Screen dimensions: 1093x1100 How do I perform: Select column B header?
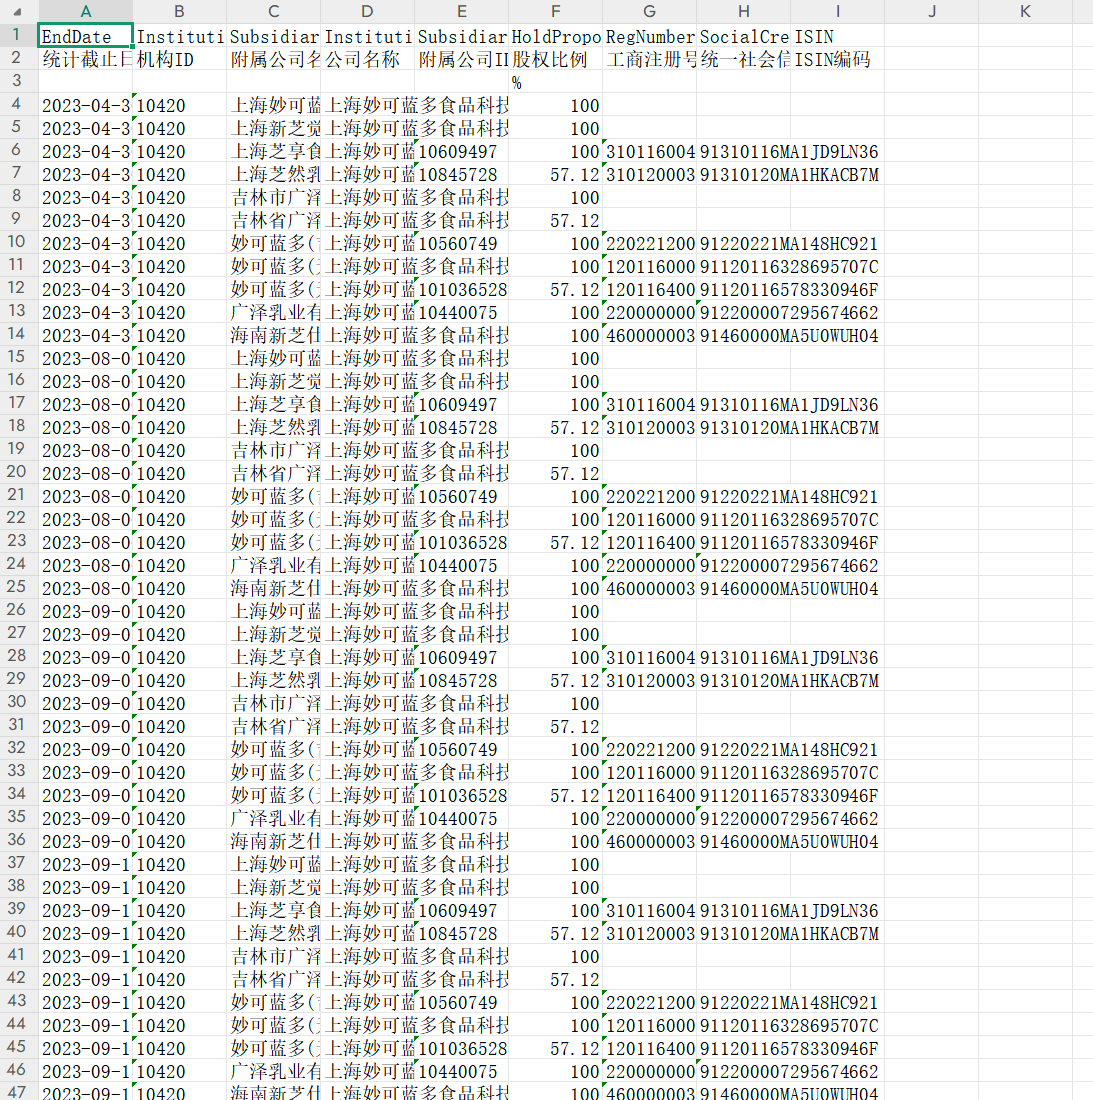coord(180,11)
